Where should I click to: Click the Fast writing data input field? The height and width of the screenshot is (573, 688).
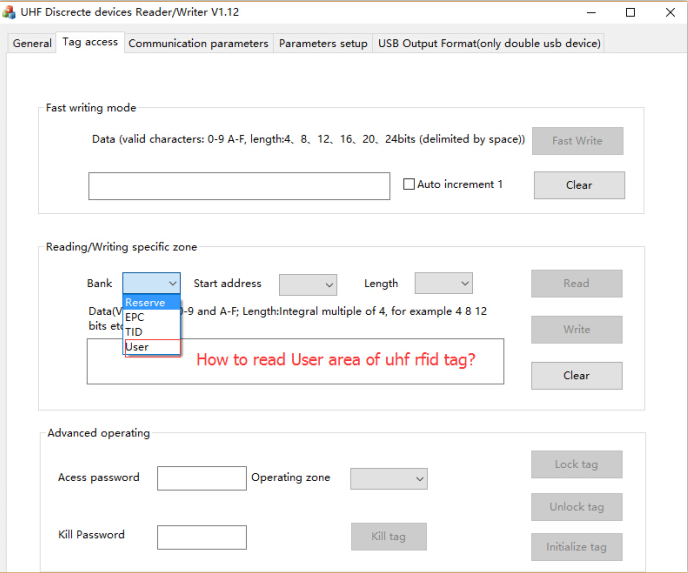click(x=239, y=186)
